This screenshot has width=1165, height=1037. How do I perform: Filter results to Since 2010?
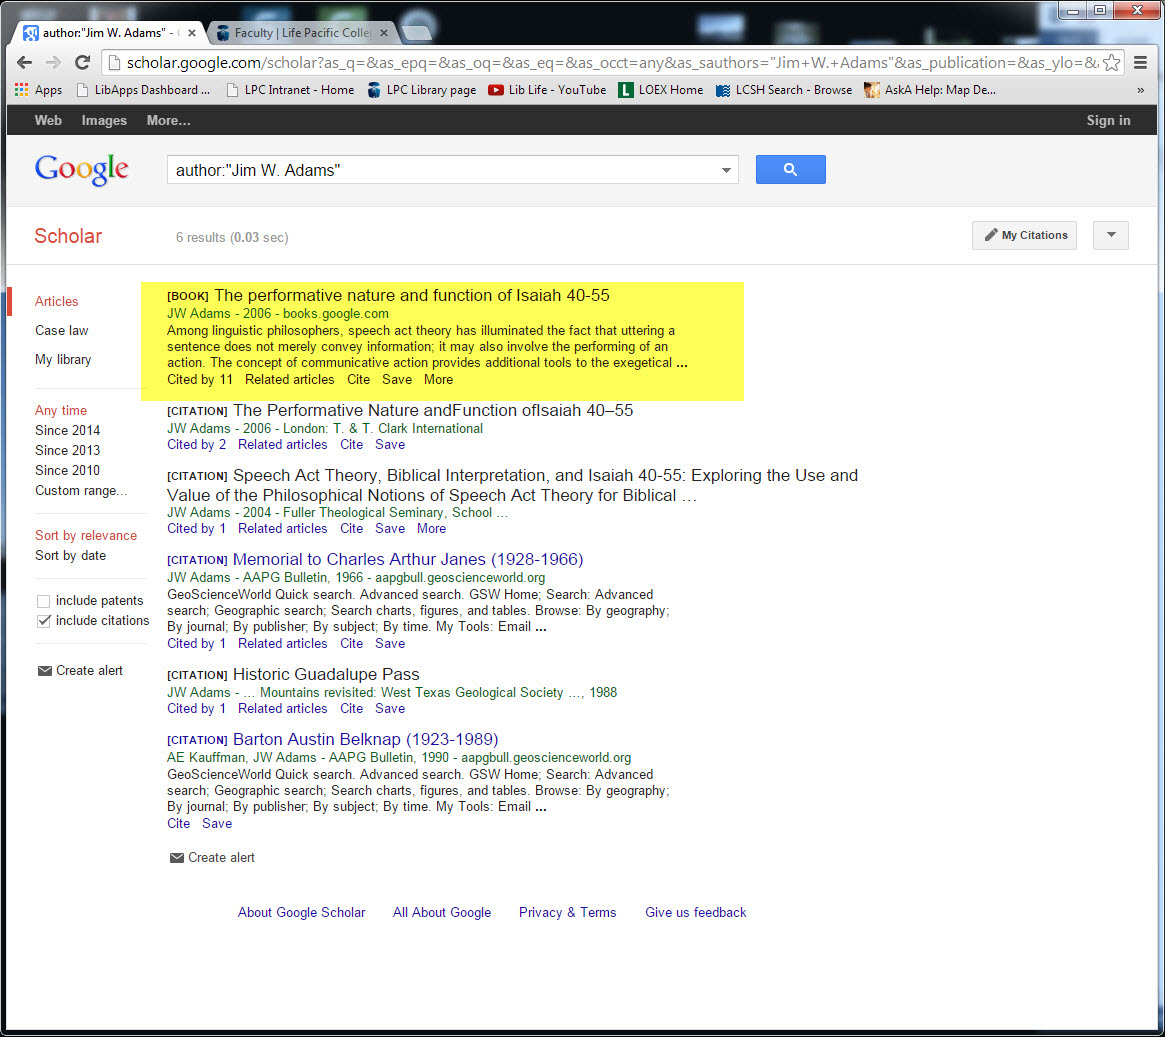(68, 470)
